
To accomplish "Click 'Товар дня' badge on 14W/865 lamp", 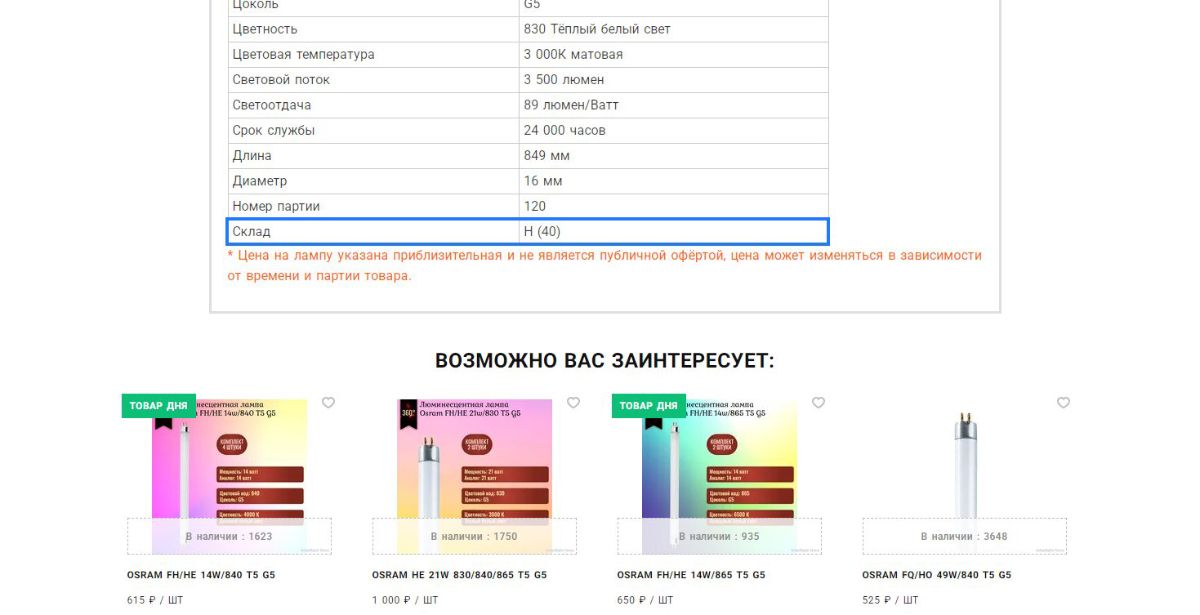I will pos(649,406).
